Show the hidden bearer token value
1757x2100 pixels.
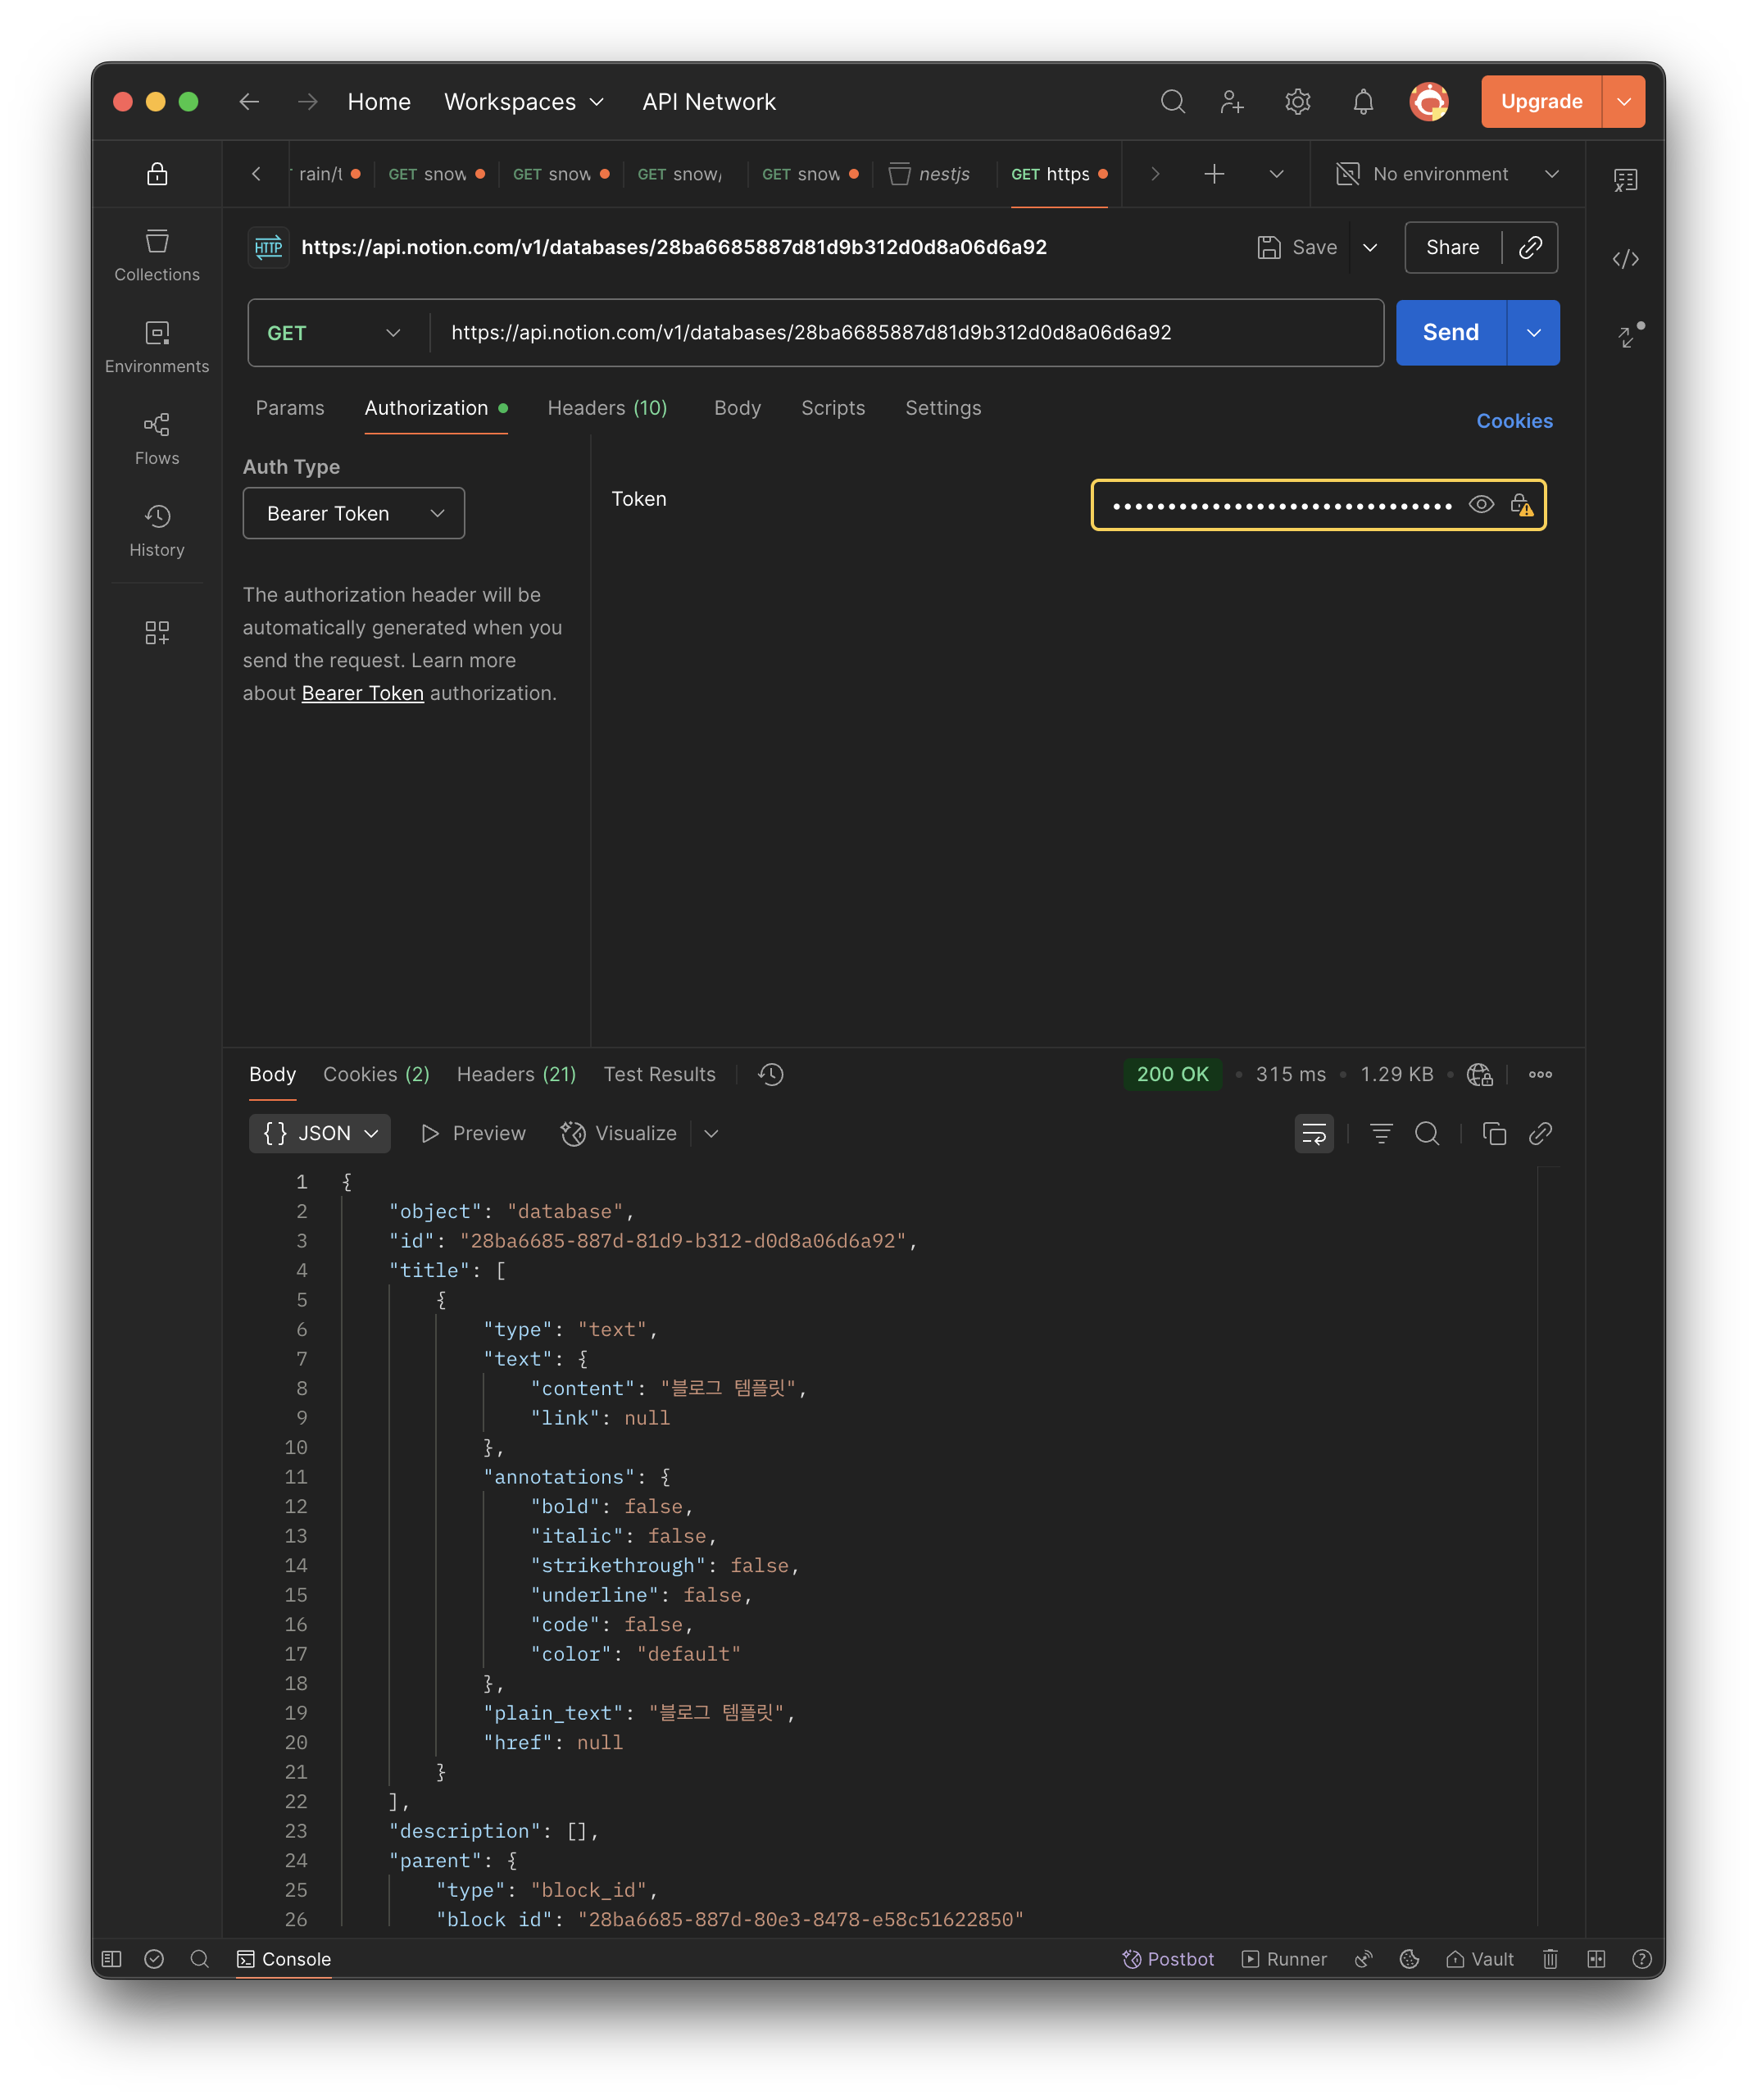click(x=1481, y=505)
